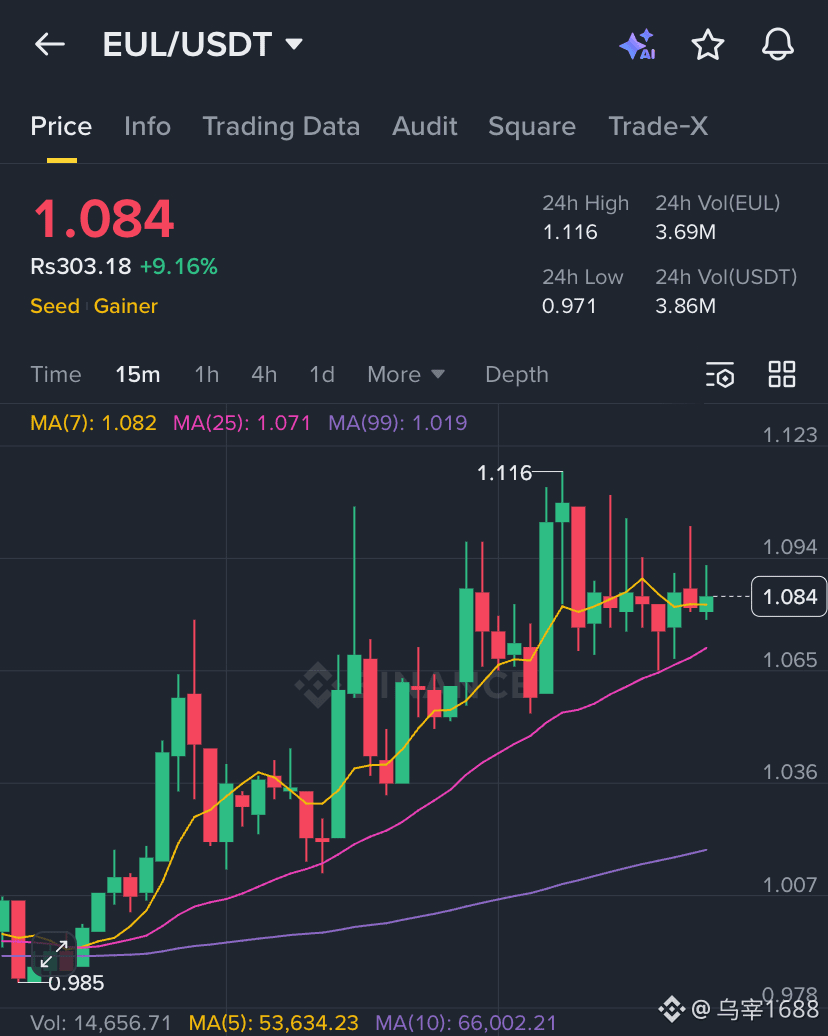The image size is (828, 1036).
Task: Tap the volume MA(5): 53,634.23 label
Action: pos(274,1023)
